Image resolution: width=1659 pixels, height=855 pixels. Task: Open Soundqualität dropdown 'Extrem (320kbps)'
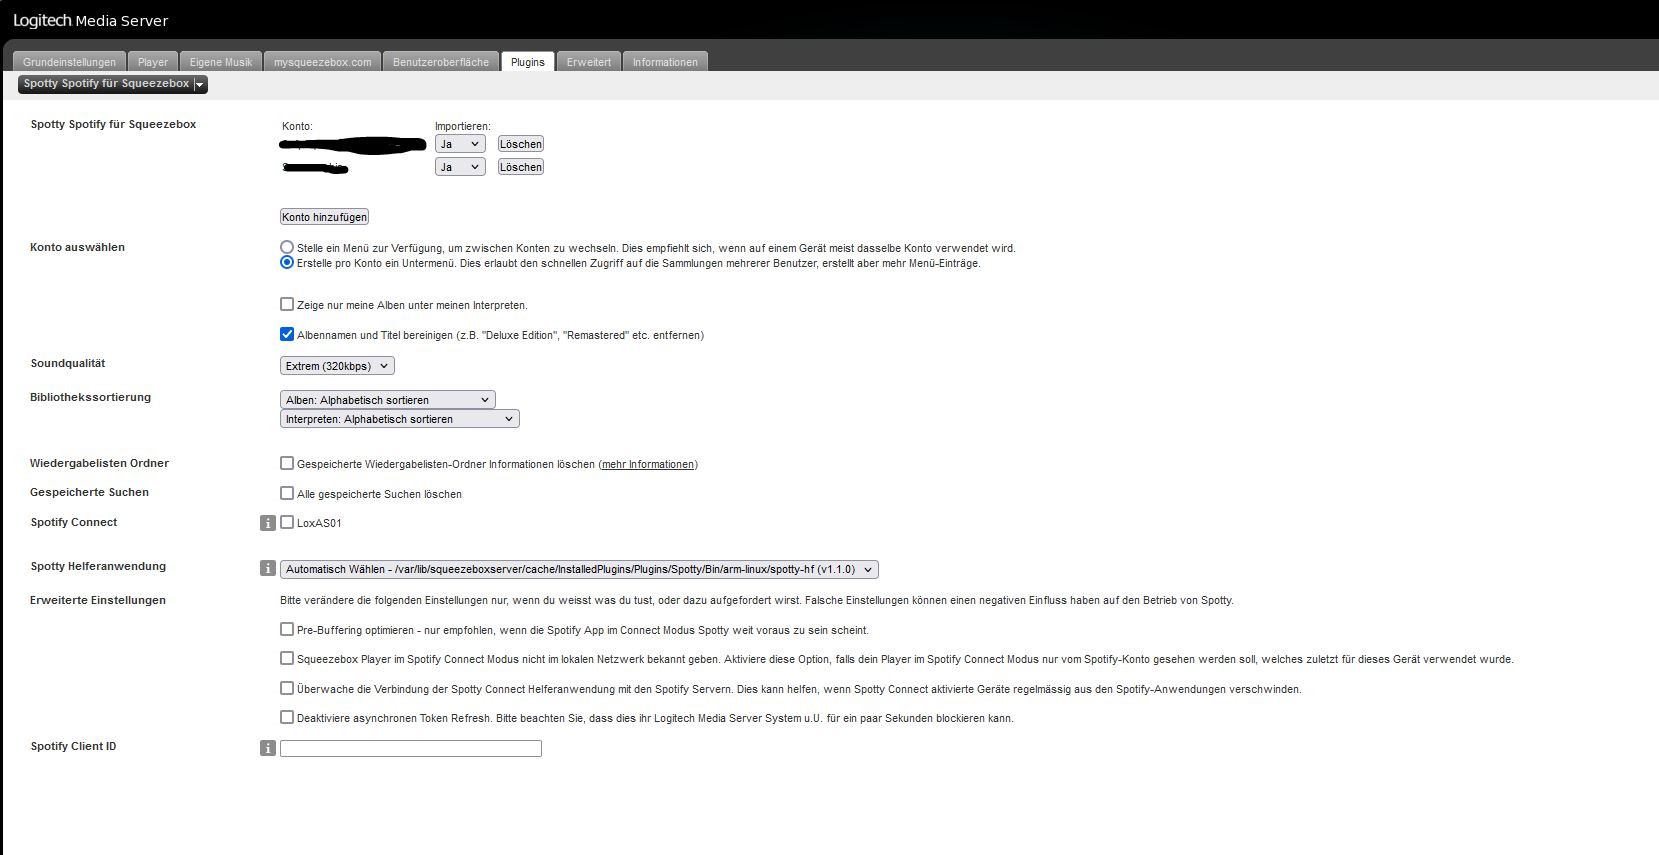pyautogui.click(x=337, y=366)
